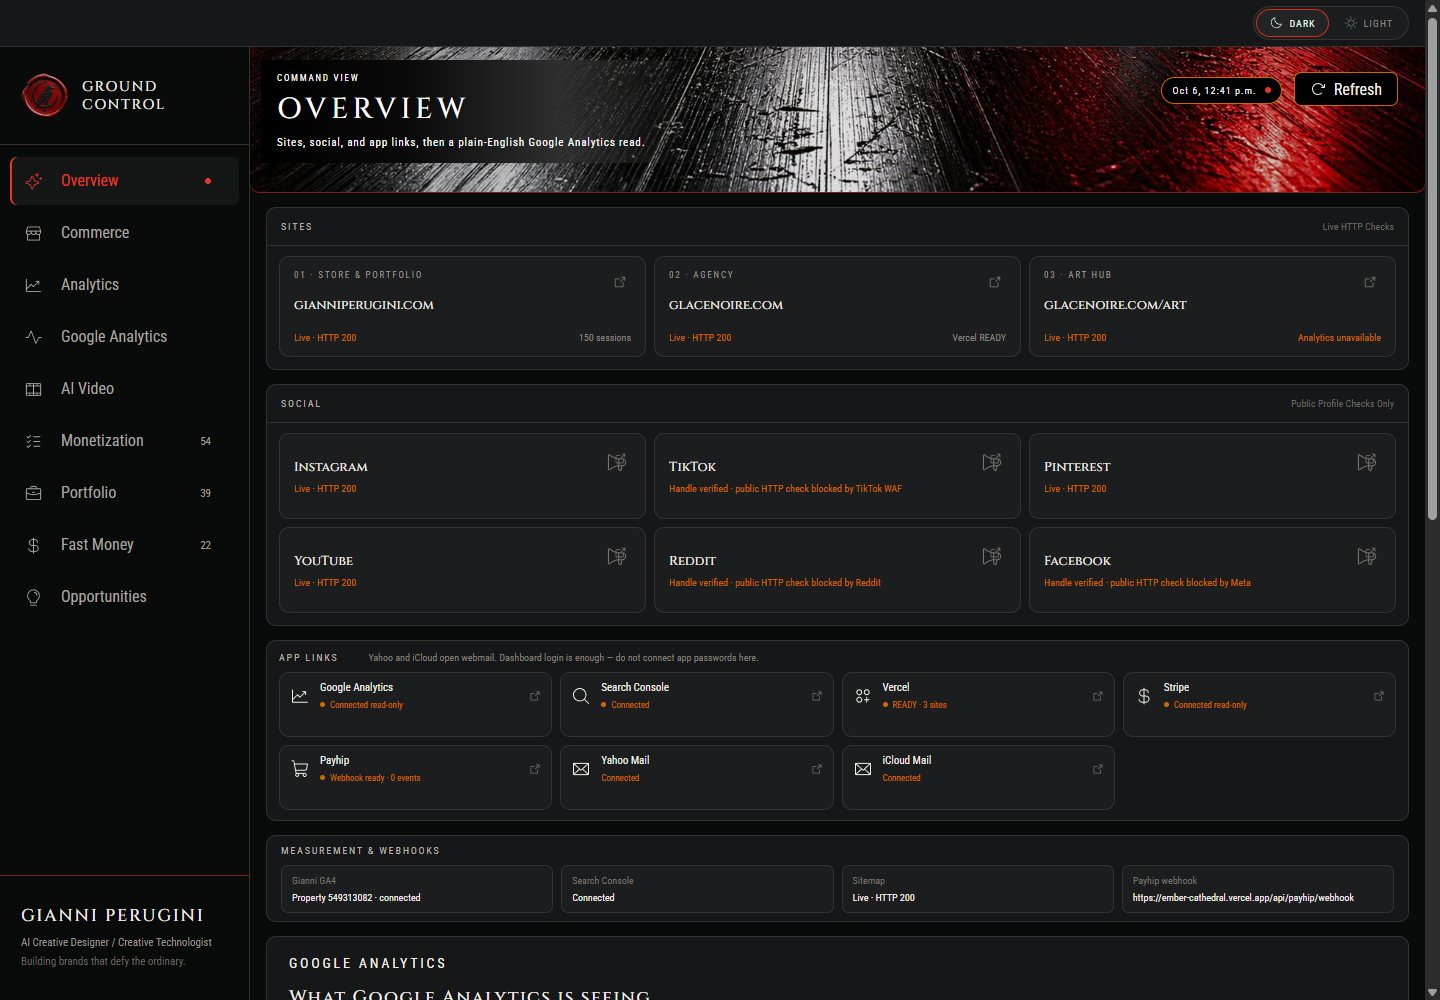Click the Fast Money count badge 22
The width and height of the screenshot is (1440, 1000).
click(206, 545)
